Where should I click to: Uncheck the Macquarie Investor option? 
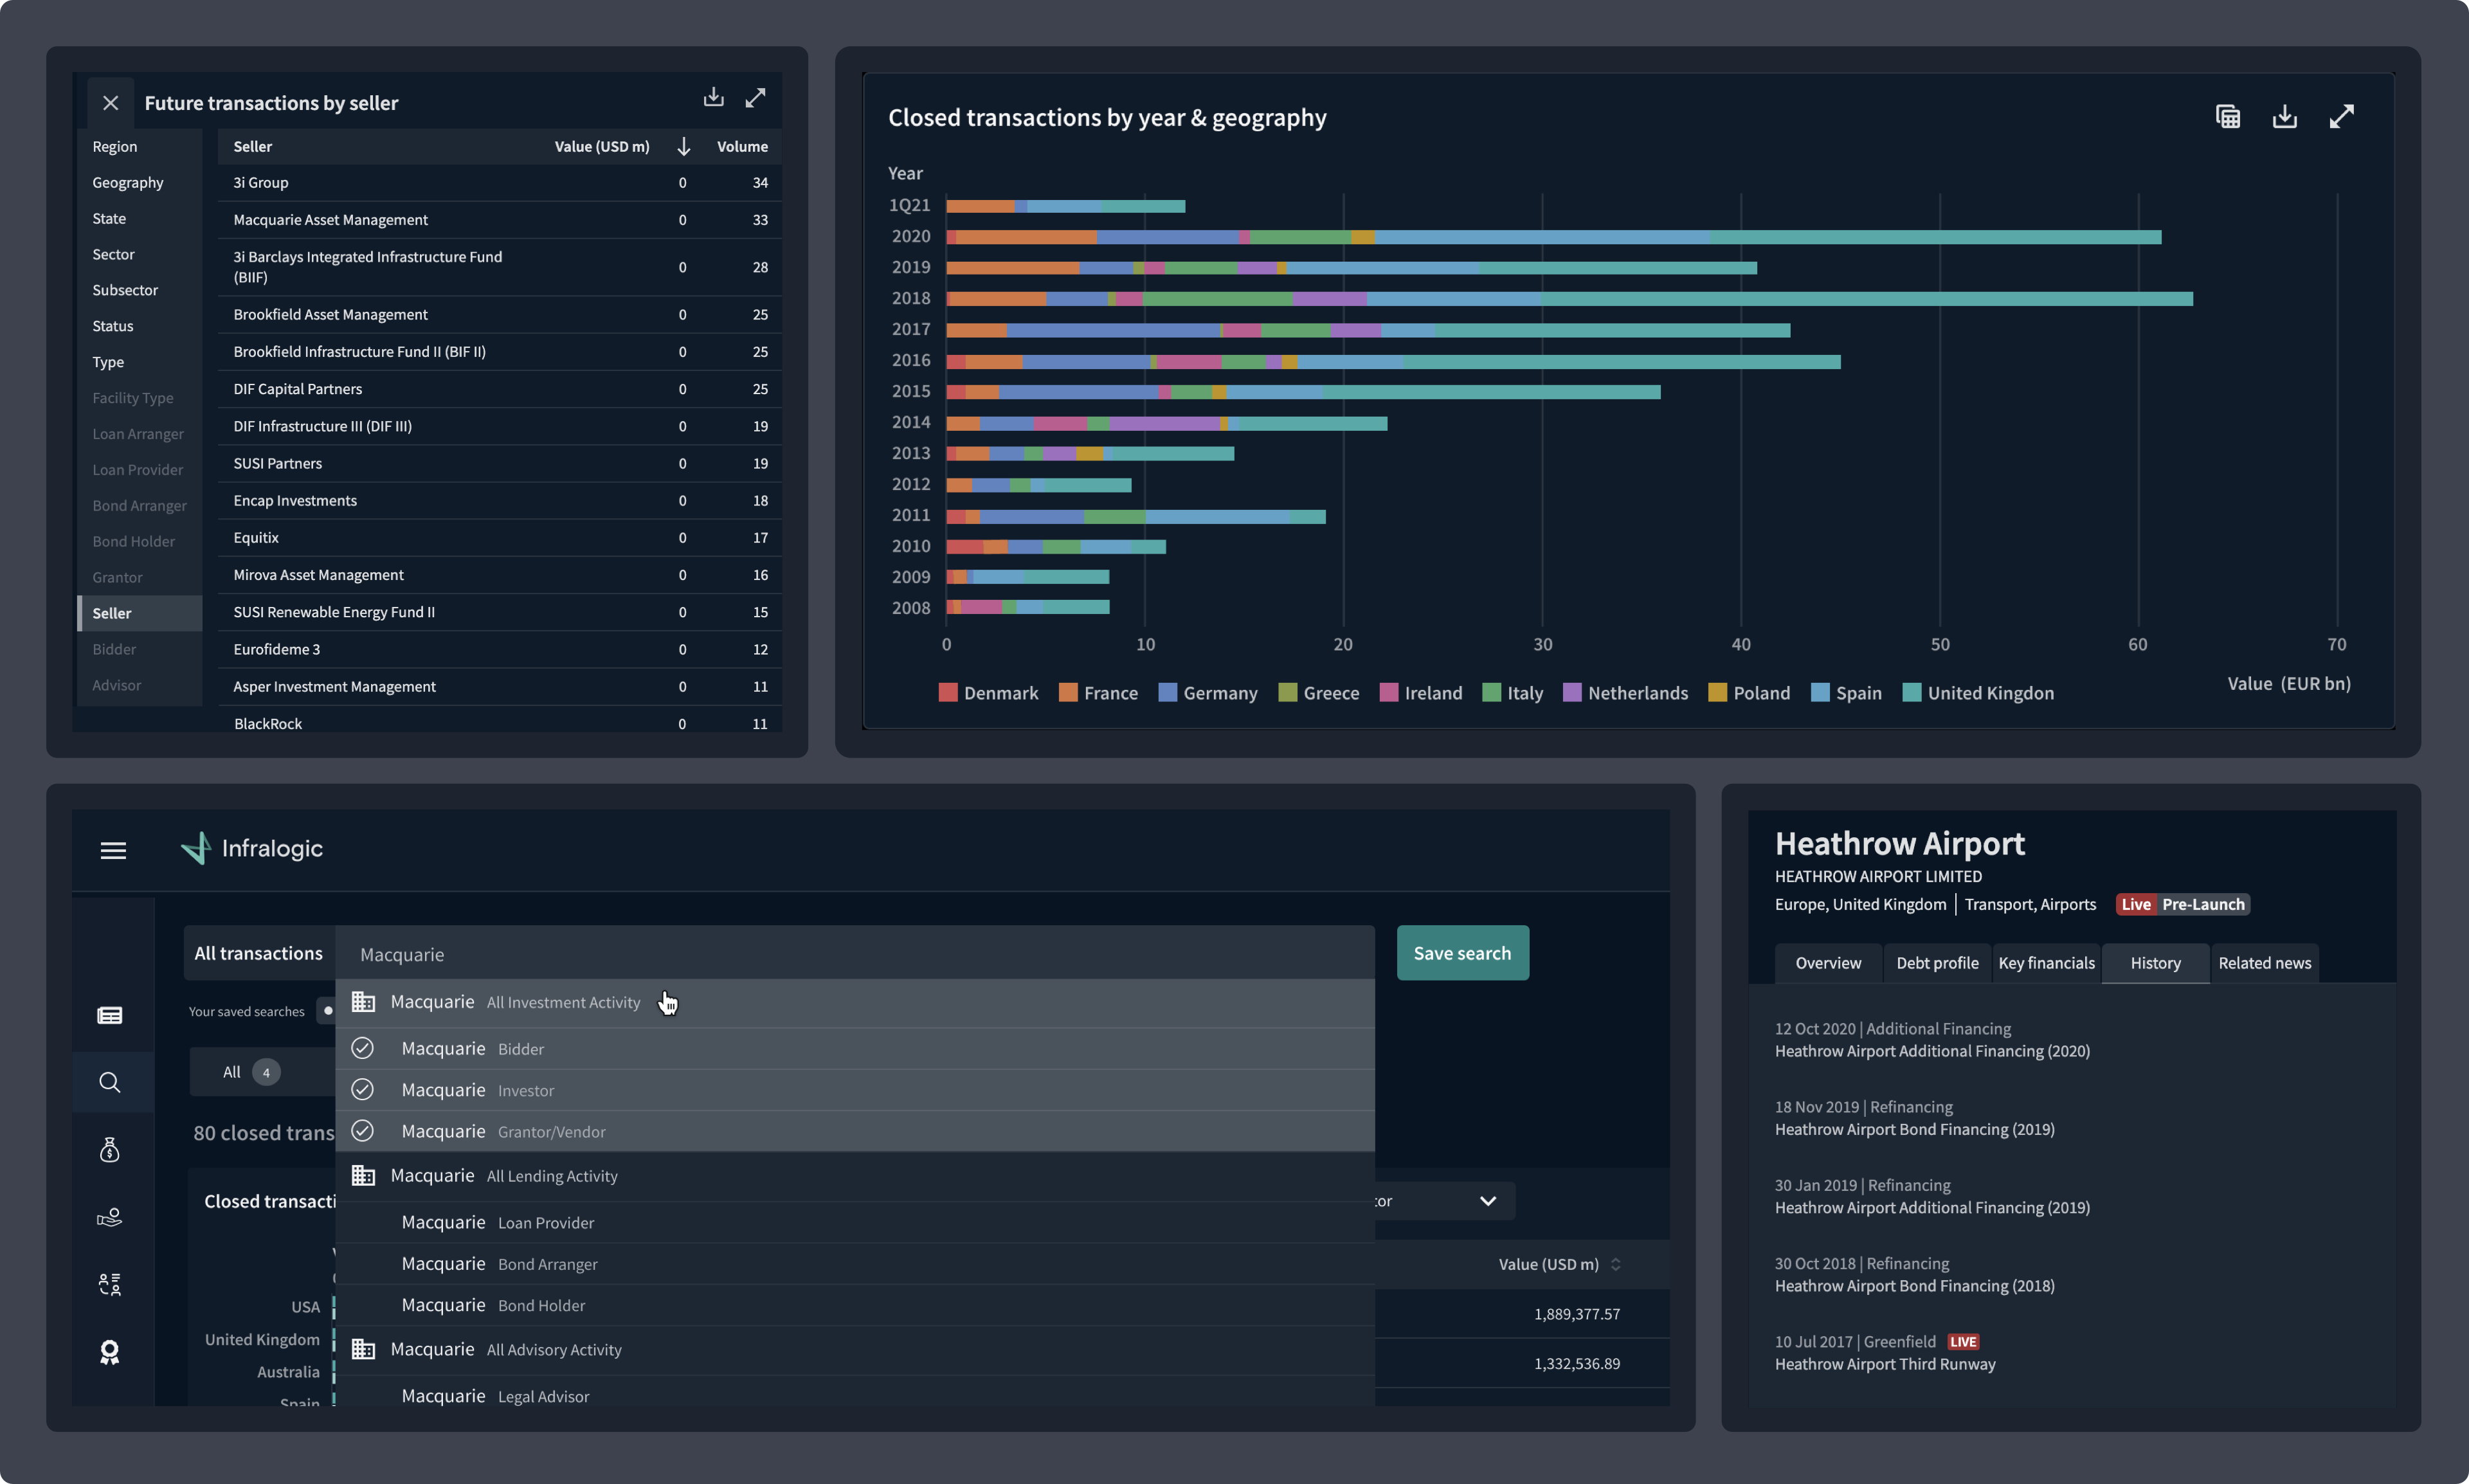pyautogui.click(x=362, y=1089)
